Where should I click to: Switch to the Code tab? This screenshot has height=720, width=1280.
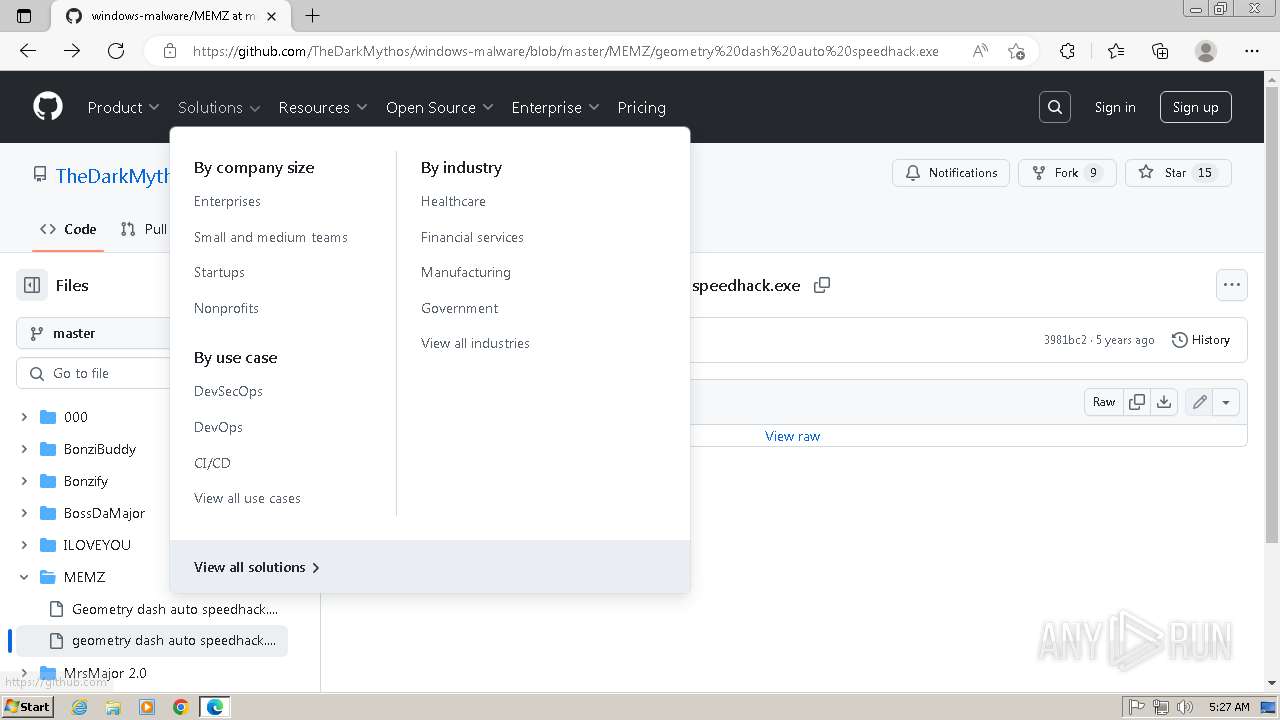(x=68, y=229)
